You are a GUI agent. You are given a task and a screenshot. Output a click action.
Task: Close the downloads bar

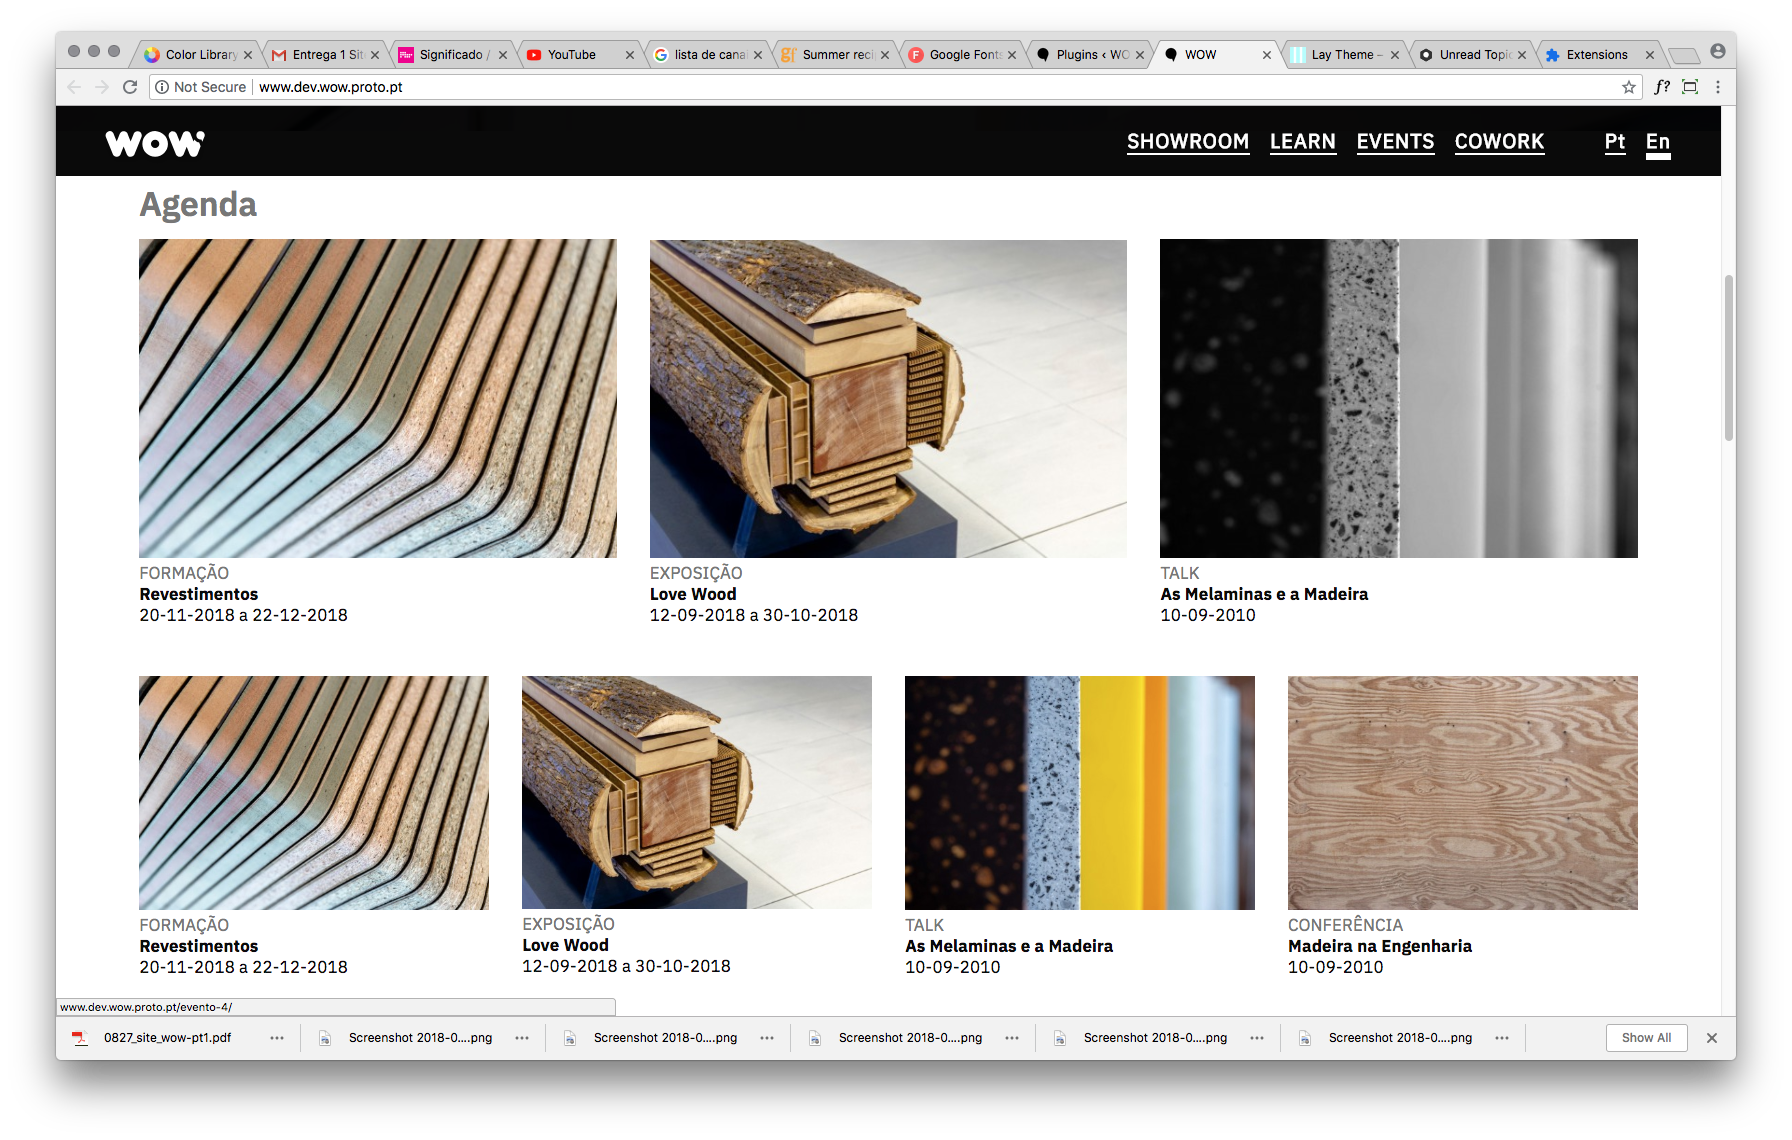point(1712,1038)
